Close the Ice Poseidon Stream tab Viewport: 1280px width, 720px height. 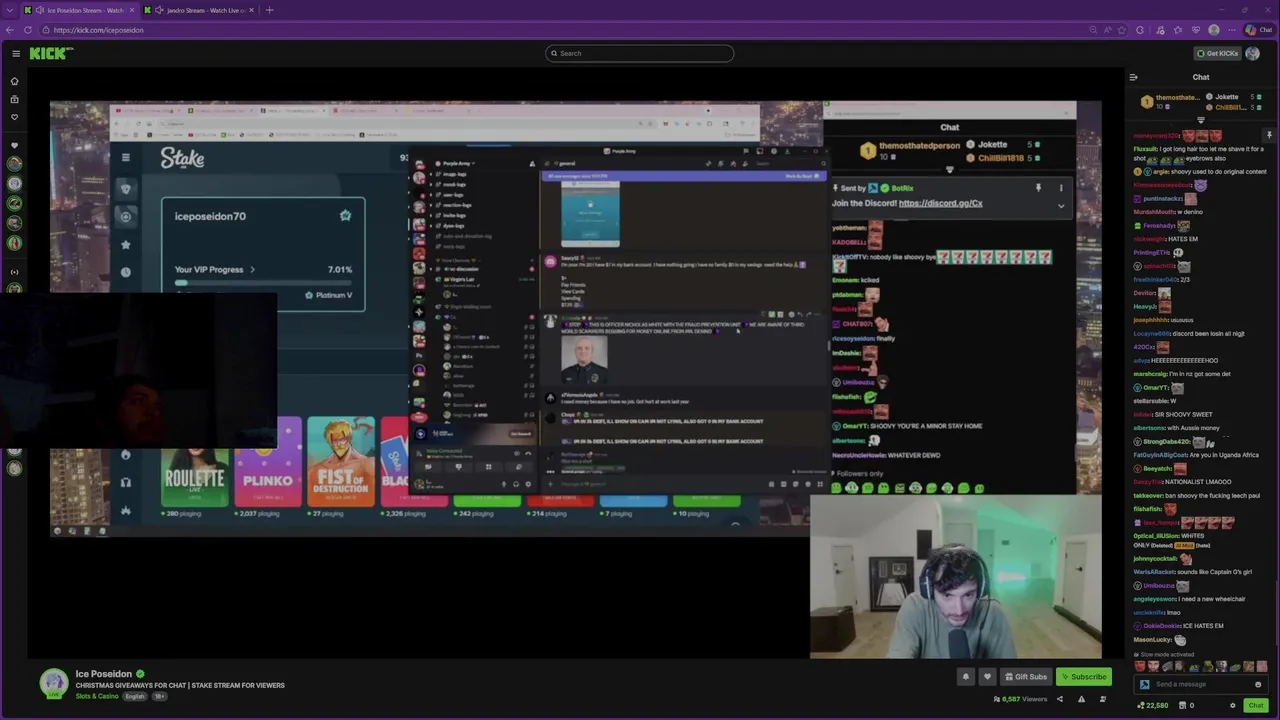[131, 10]
